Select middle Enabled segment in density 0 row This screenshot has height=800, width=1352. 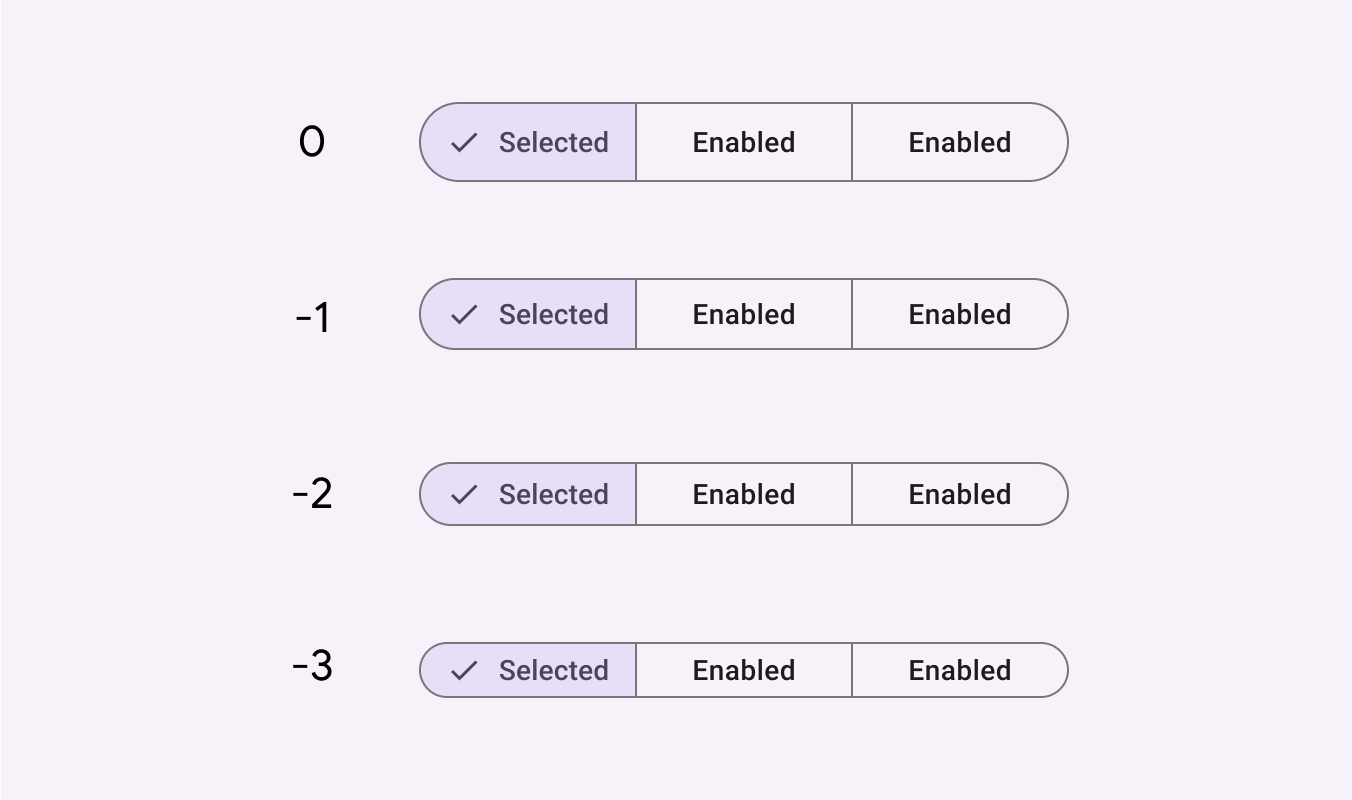[x=744, y=143]
